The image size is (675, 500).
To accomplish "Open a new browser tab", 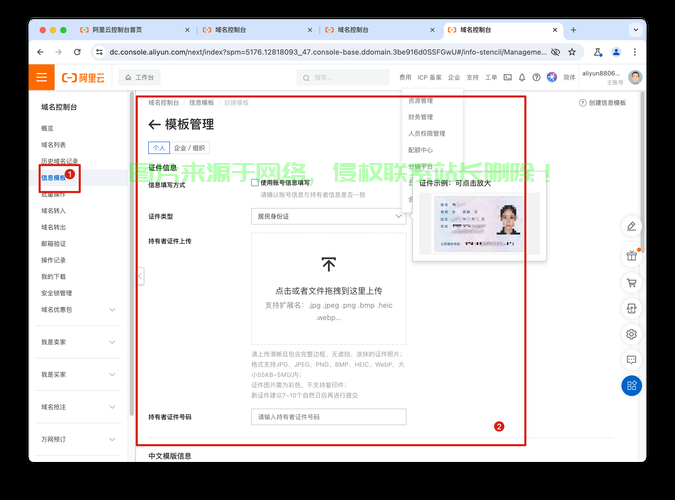I will coord(573,30).
